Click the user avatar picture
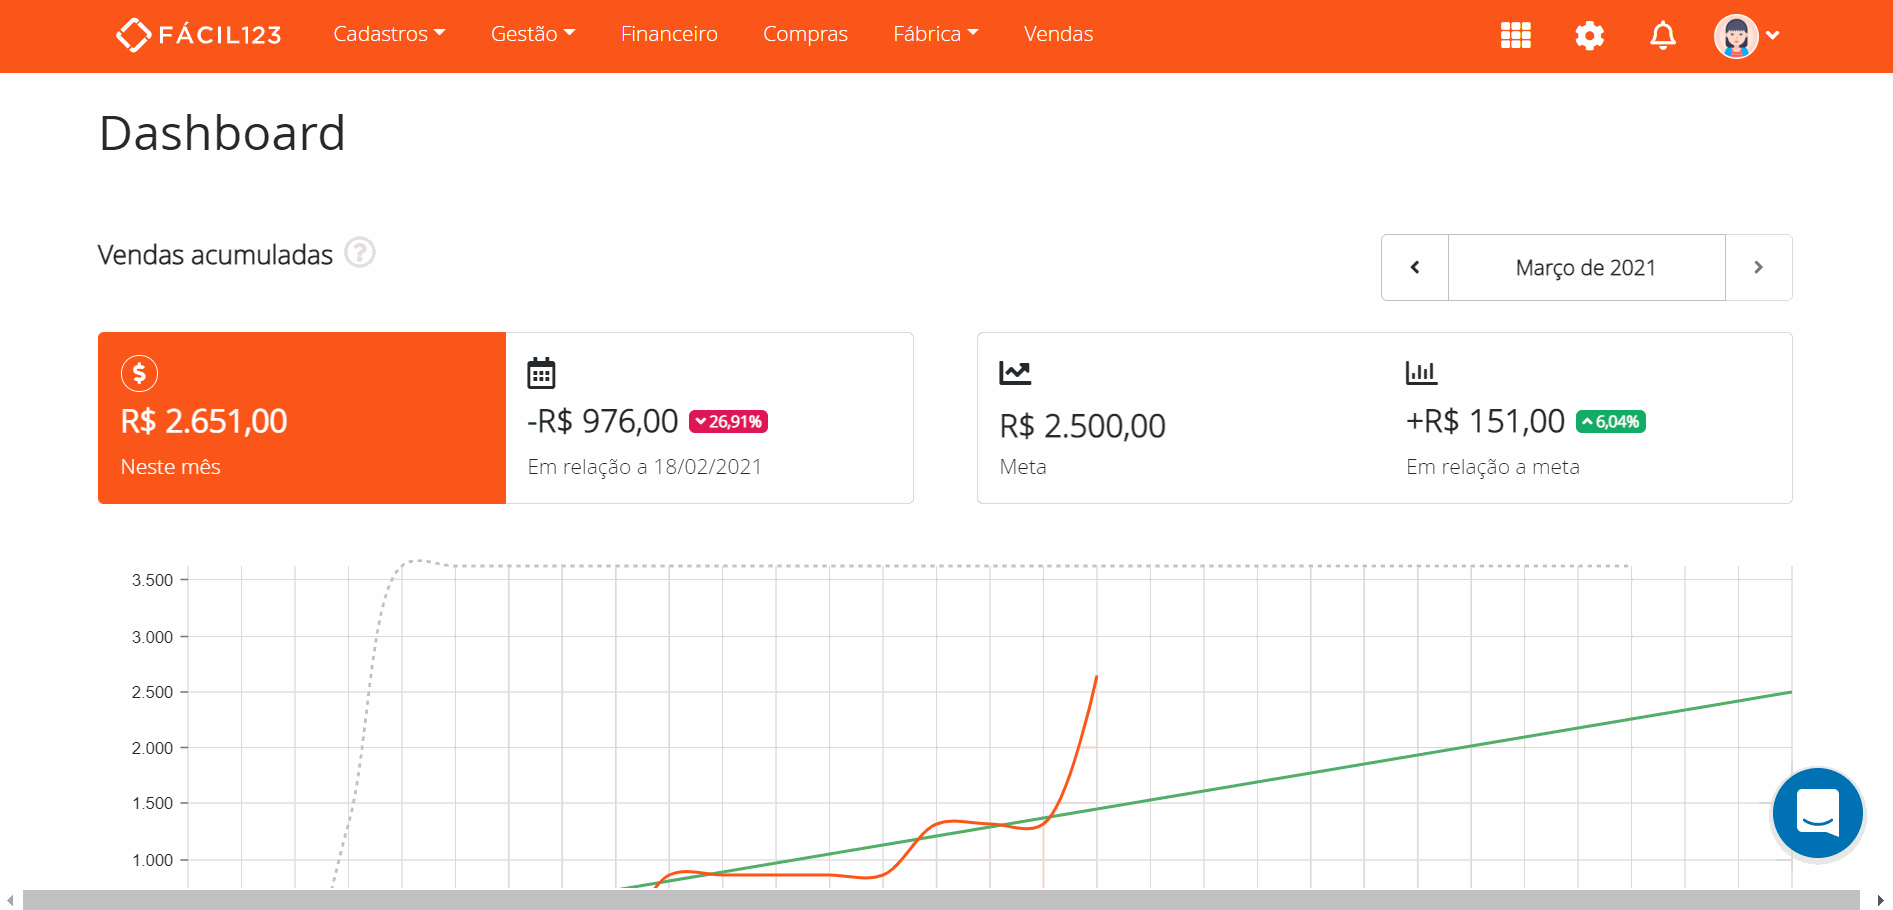This screenshot has height=910, width=1893. [x=1736, y=36]
